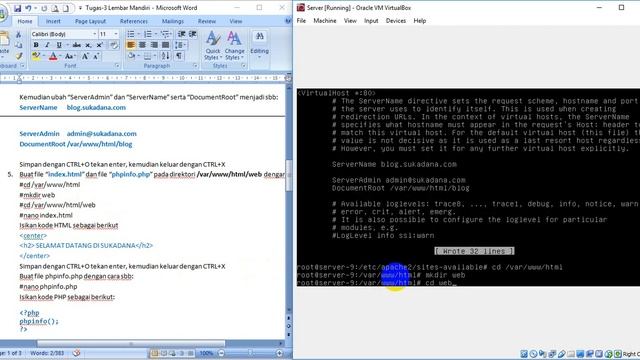Toggle Show/Hide paragraph marks
The height and width of the screenshot is (360, 640).
click(x=179, y=56)
